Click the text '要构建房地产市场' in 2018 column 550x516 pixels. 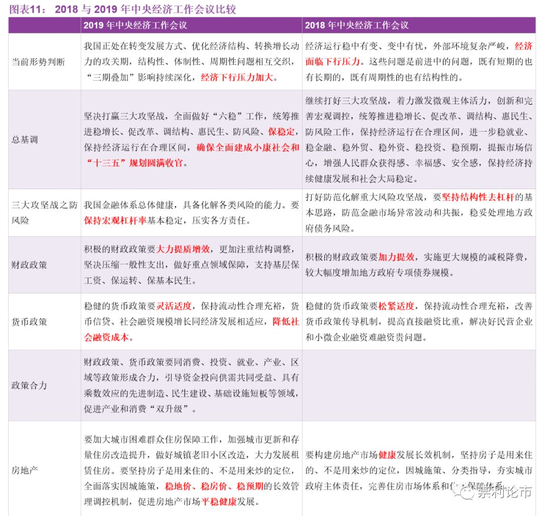coord(341,455)
